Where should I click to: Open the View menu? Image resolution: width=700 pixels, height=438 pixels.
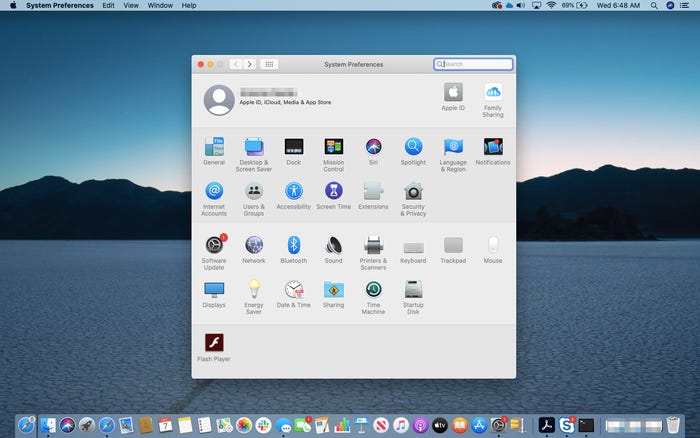tap(131, 5)
